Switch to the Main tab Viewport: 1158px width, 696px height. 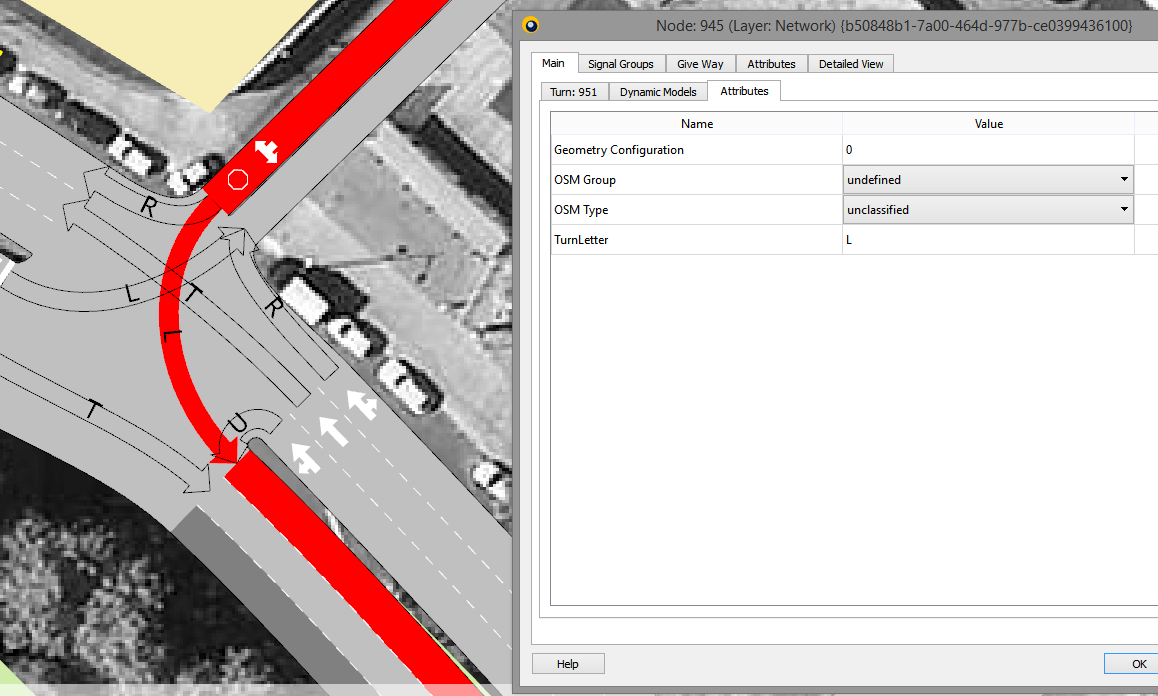[553, 64]
